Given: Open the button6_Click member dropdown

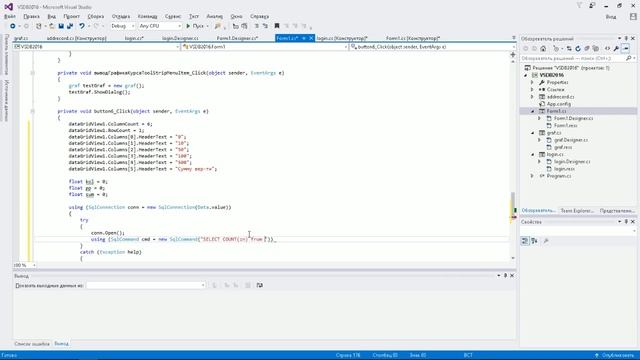Looking at the screenshot, I should 432,47.
